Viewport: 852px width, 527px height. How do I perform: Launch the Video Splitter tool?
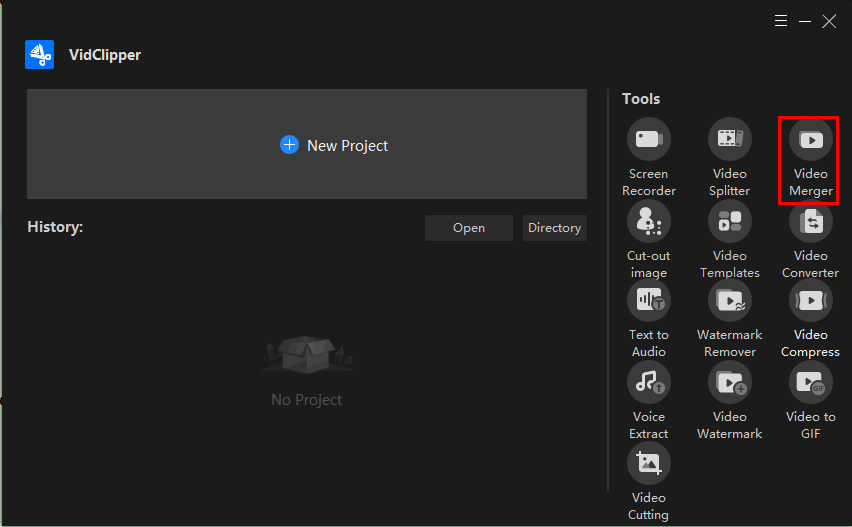coord(729,140)
